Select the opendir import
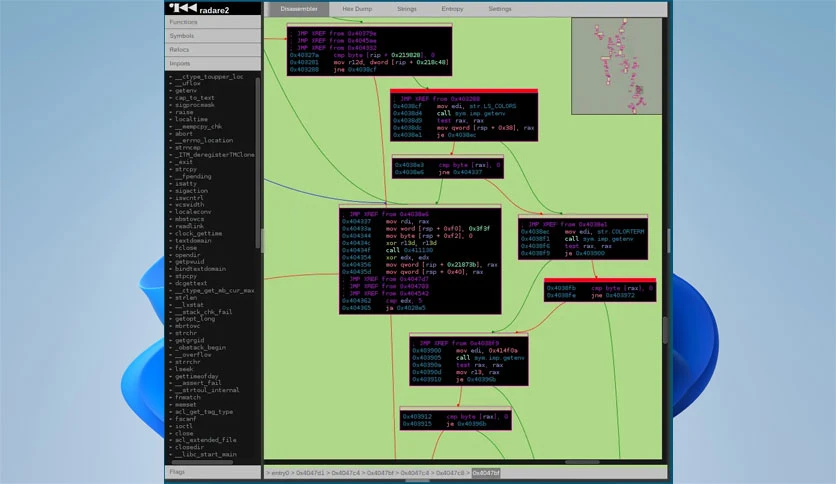The height and width of the screenshot is (484, 836). pyautogui.click(x=188, y=255)
